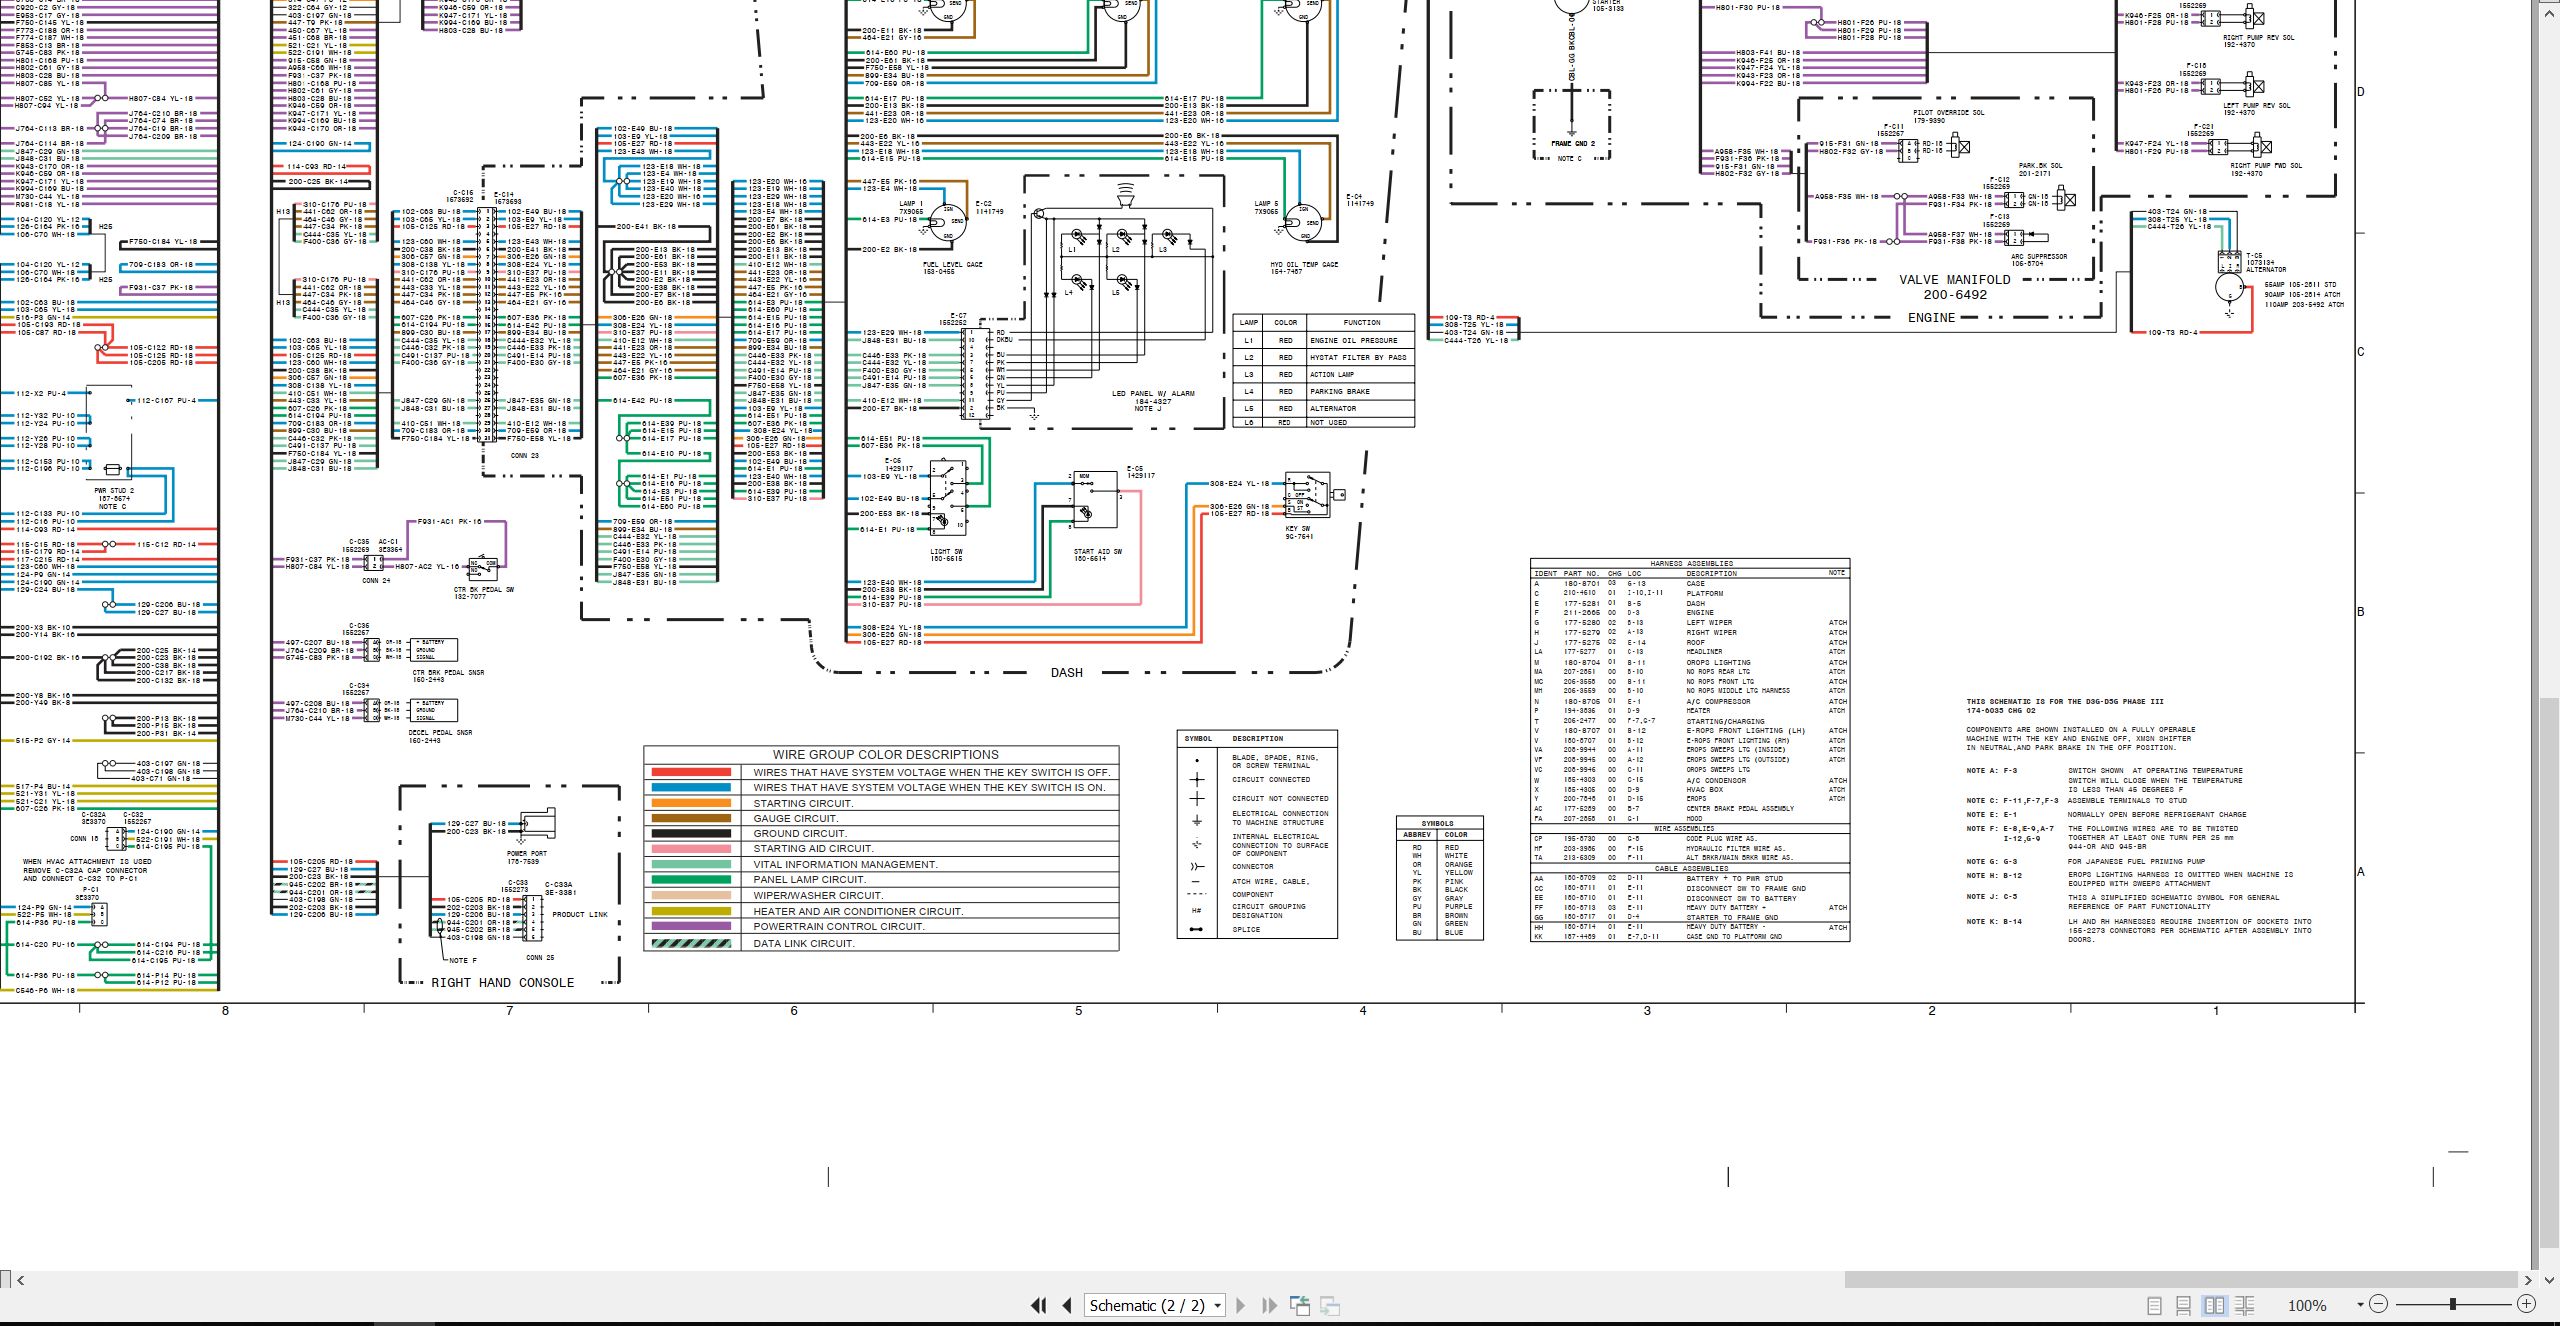
Task: Click the 'HARNESS ASSEMBLIES' table title
Action: (1691, 564)
